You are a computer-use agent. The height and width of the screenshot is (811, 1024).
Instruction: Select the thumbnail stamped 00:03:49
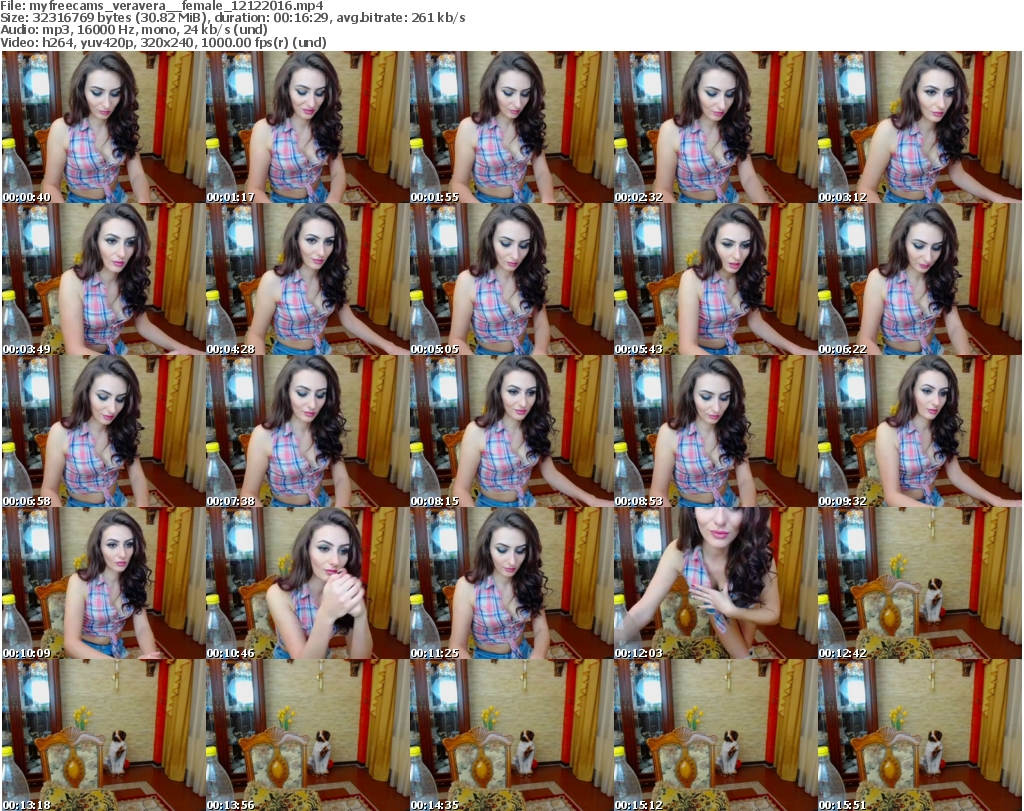(103, 279)
